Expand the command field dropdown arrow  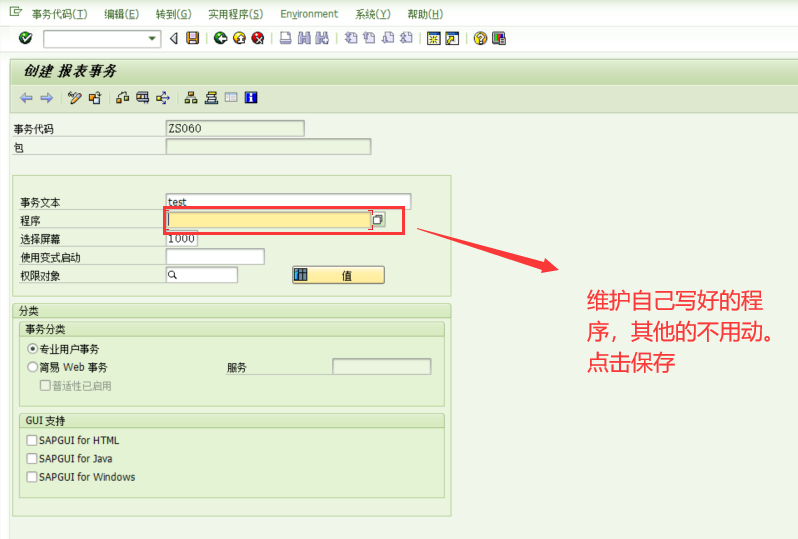152,39
